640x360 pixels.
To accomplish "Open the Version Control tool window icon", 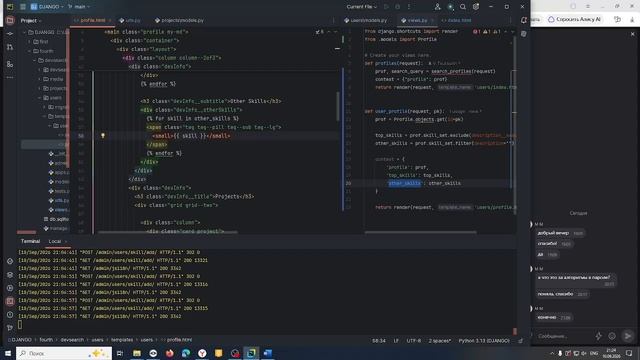I will pos(10,327).
